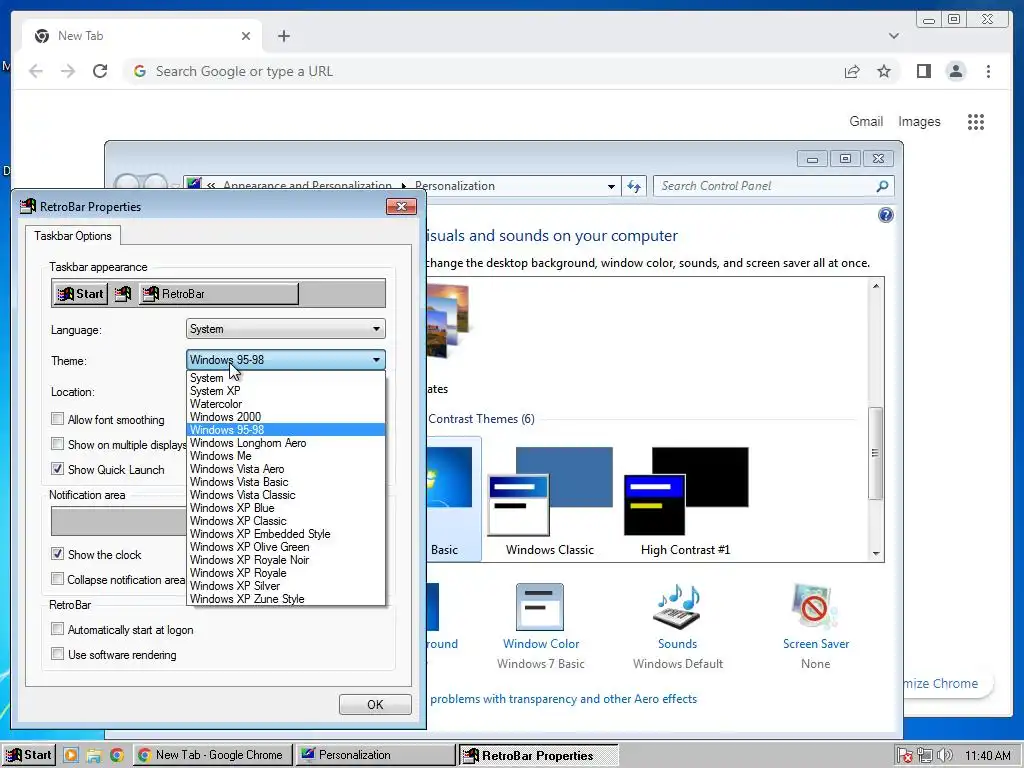1024x768 pixels.
Task: Click OK in RetroBar Properties
Action: coord(375,705)
